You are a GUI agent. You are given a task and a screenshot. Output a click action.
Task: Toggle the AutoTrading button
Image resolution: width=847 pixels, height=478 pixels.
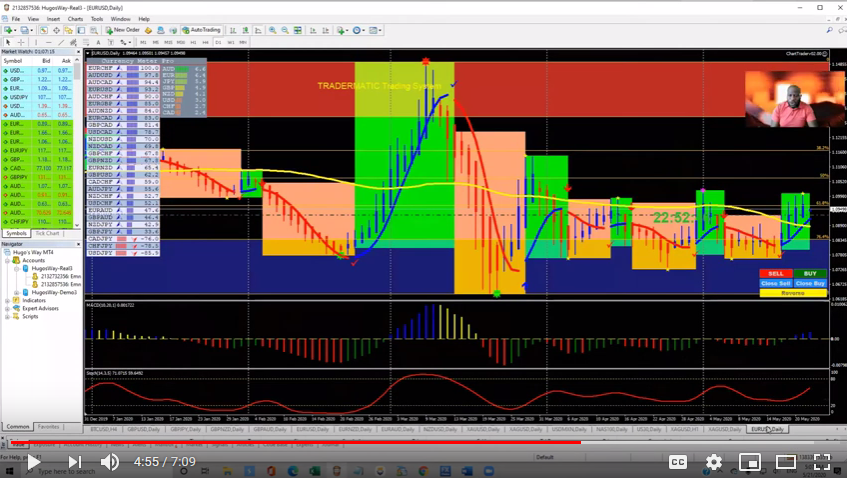201,30
